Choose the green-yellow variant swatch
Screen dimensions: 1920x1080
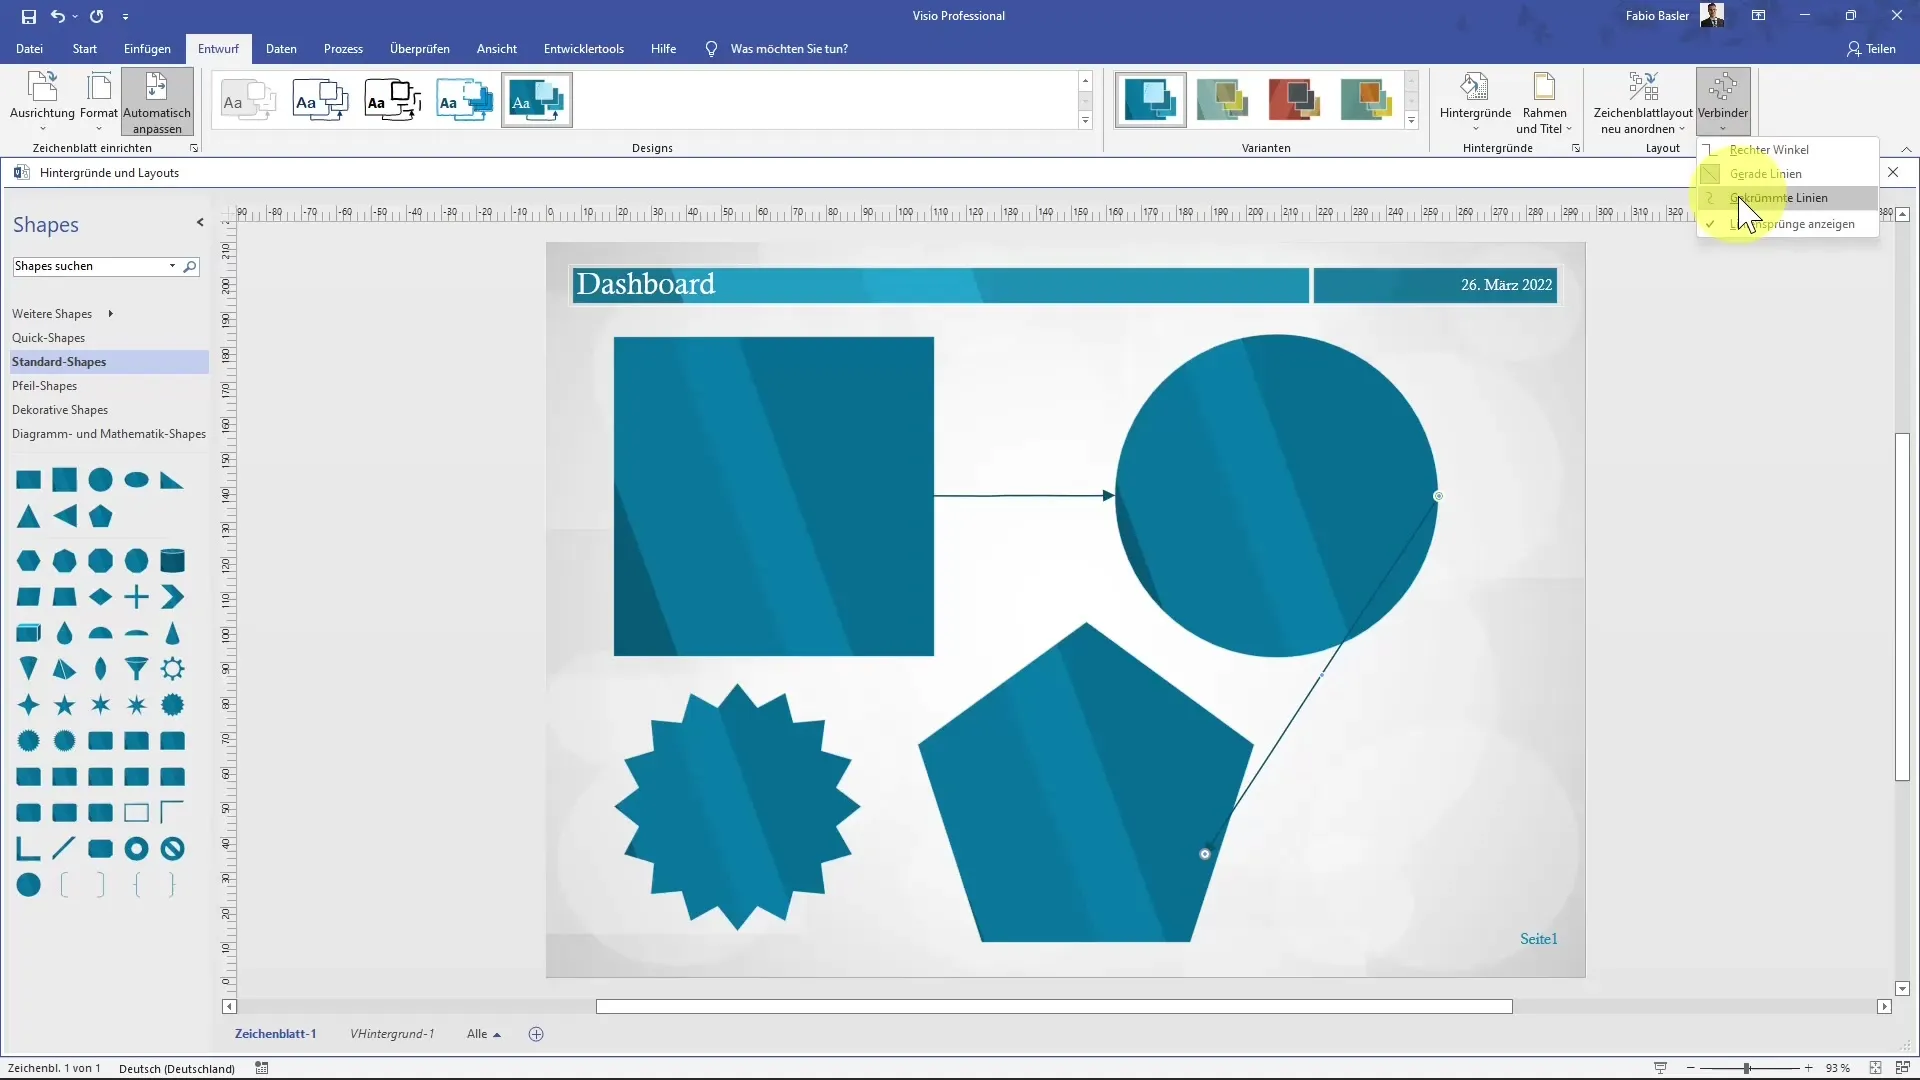click(1222, 100)
